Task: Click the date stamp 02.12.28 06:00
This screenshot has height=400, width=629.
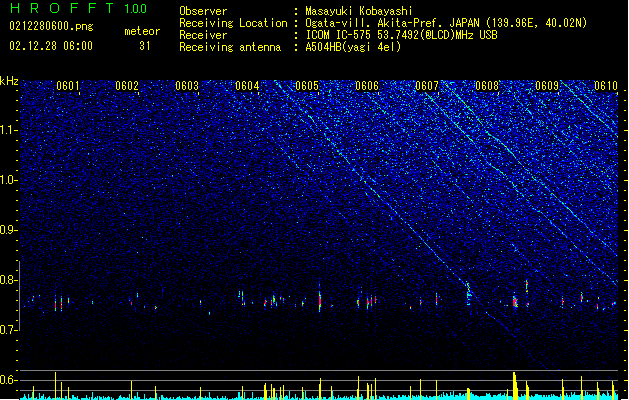Action: pyautogui.click(x=51, y=46)
